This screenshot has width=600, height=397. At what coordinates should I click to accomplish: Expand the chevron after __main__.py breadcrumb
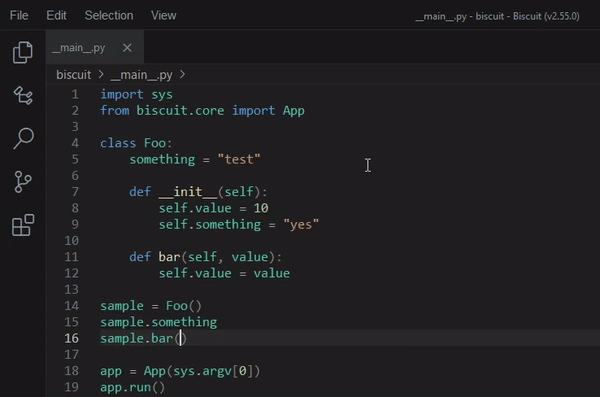pyautogui.click(x=182, y=74)
